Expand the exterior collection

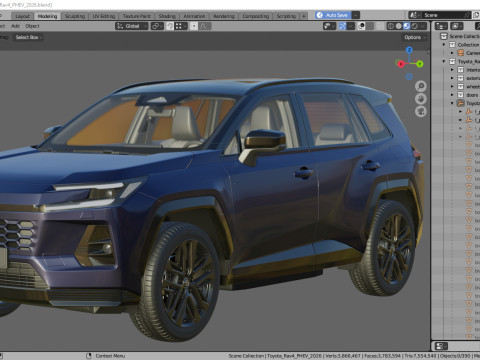click(x=452, y=78)
